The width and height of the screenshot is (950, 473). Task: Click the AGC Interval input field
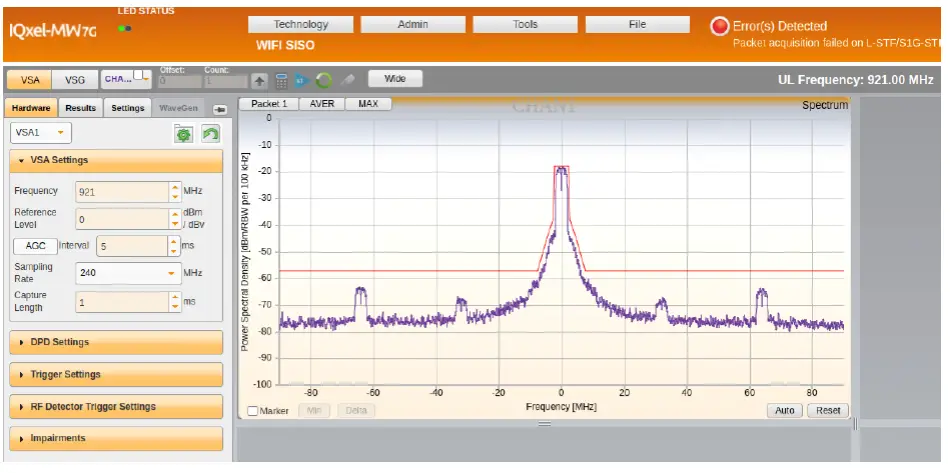(131, 246)
